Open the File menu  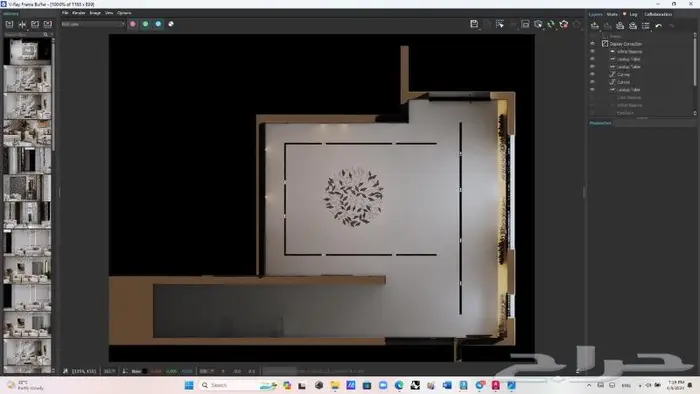[65, 13]
